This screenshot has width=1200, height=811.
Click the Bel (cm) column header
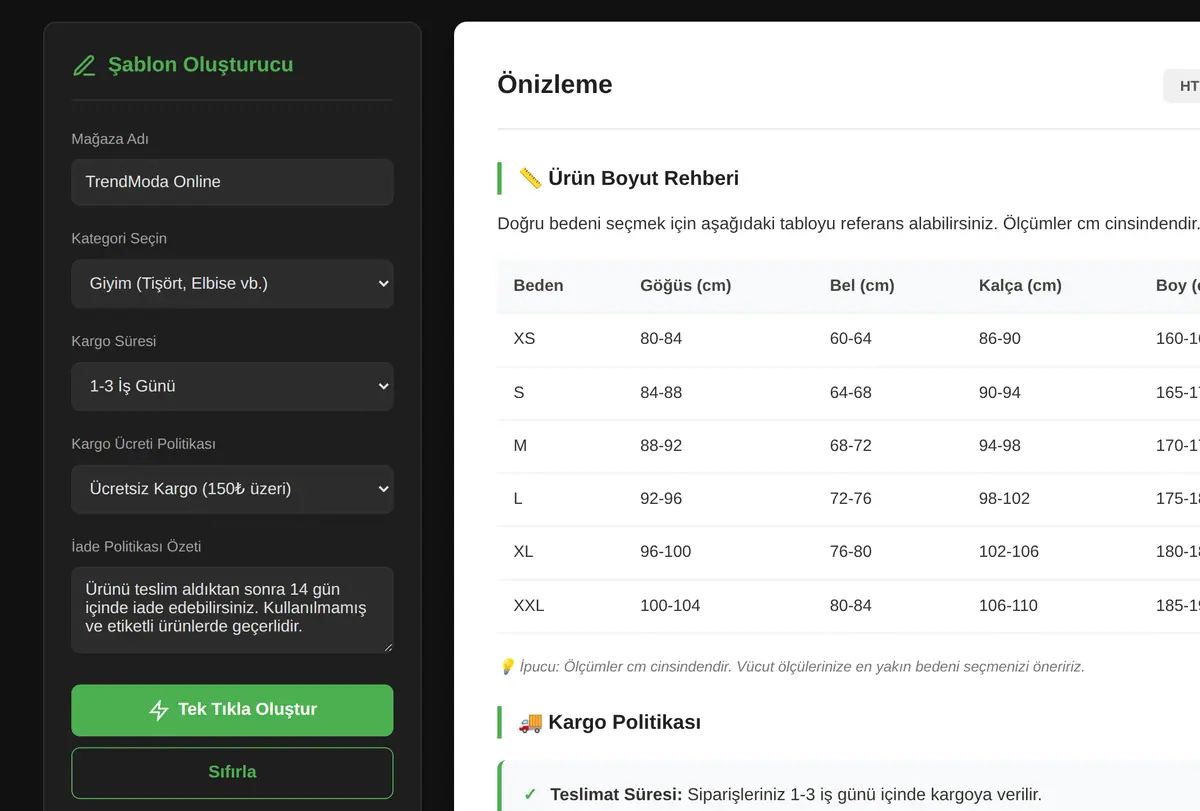(862, 286)
